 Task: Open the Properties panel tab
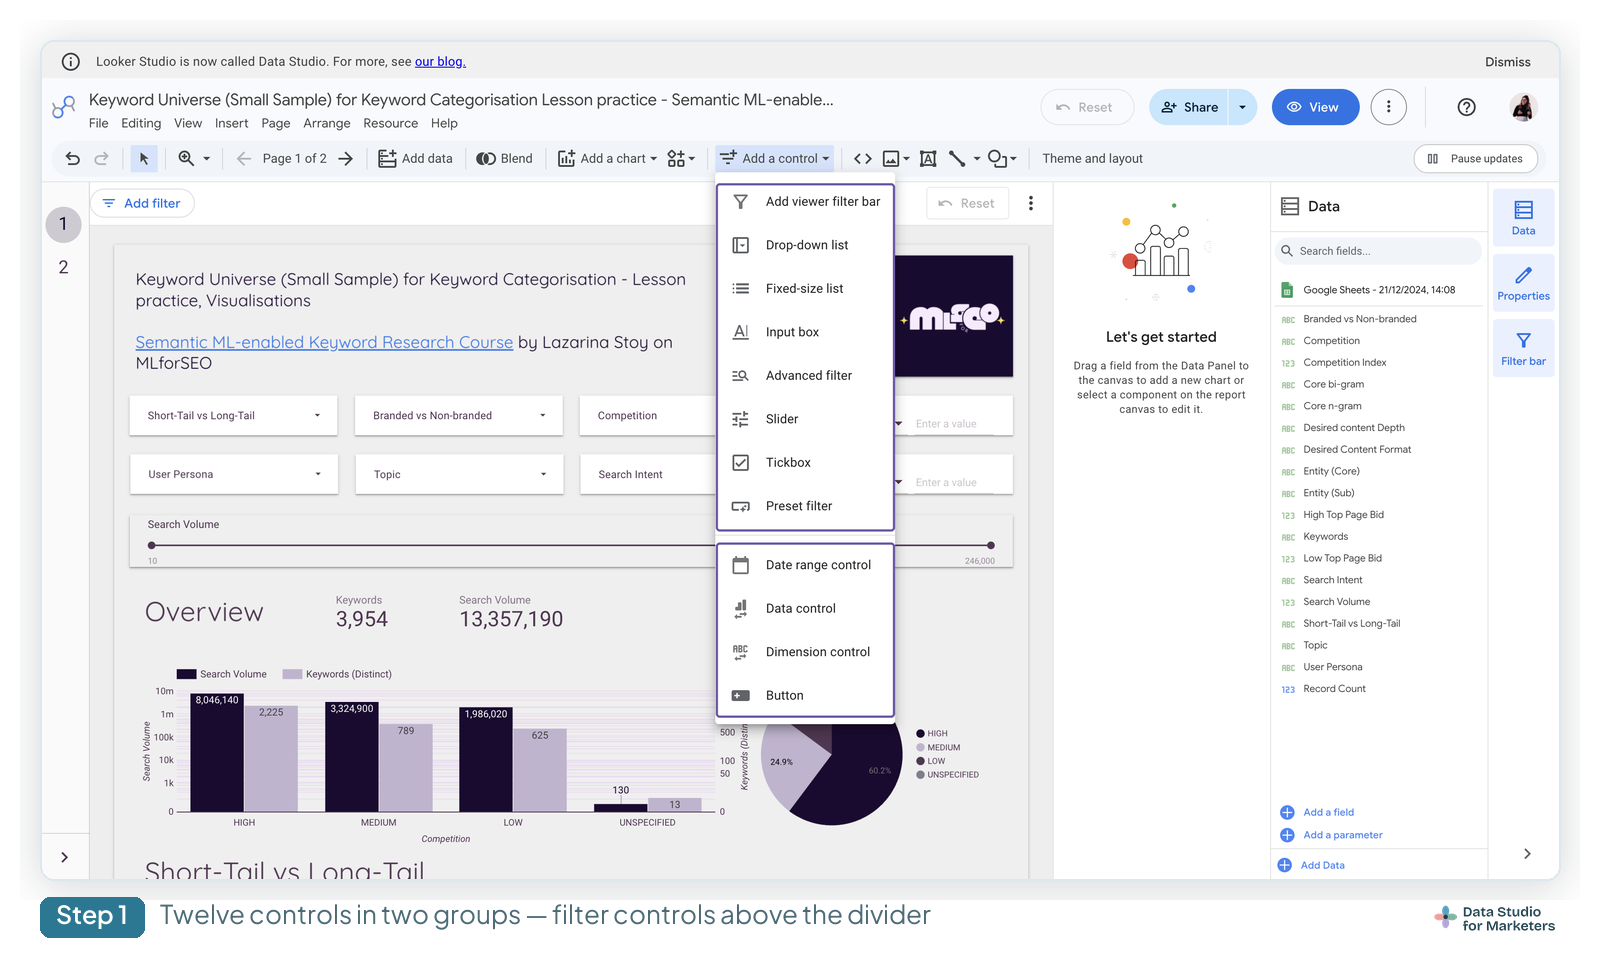[x=1523, y=283]
